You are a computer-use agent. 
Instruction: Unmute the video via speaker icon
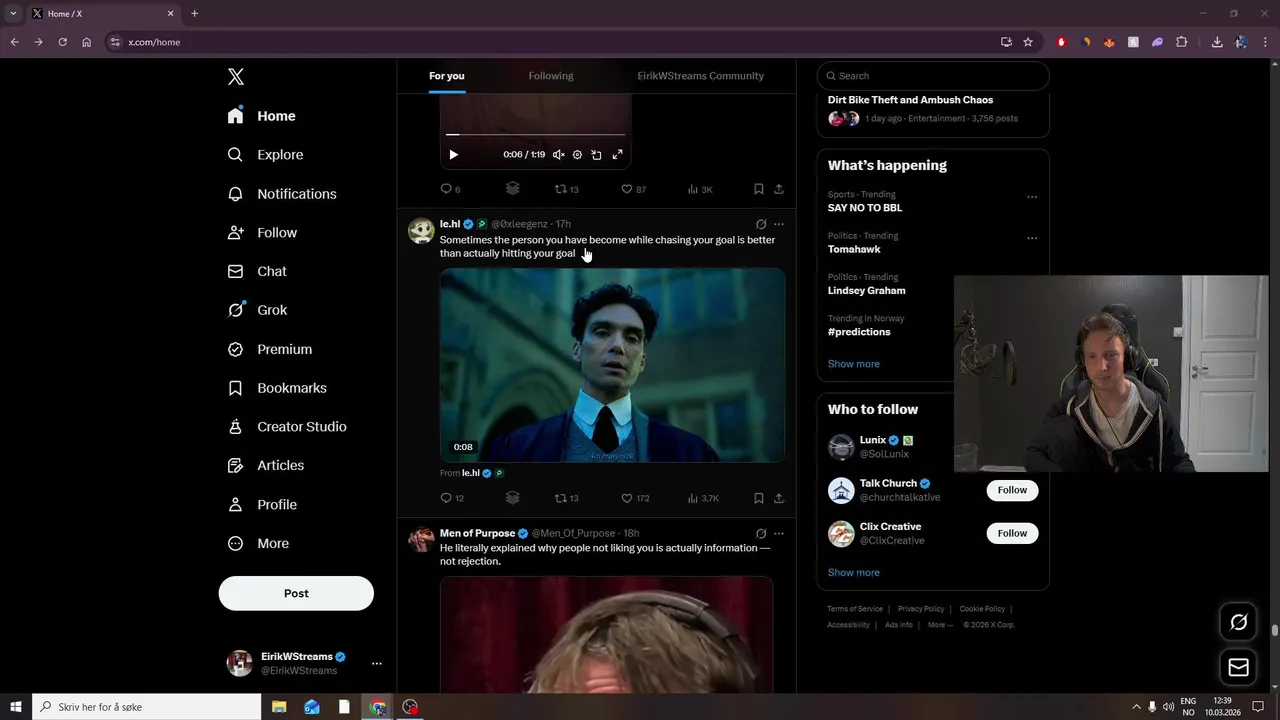click(559, 155)
